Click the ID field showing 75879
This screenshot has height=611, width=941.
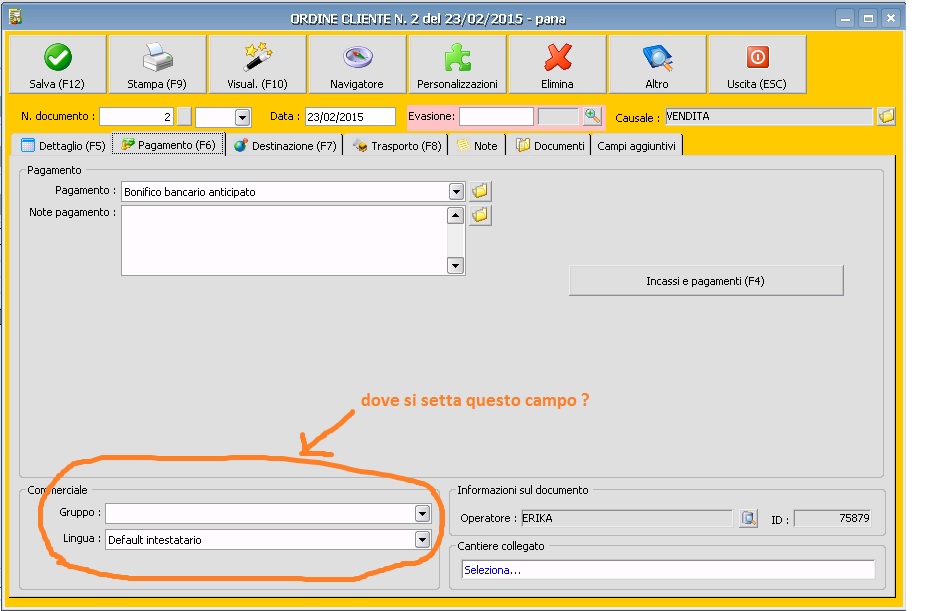click(833, 518)
